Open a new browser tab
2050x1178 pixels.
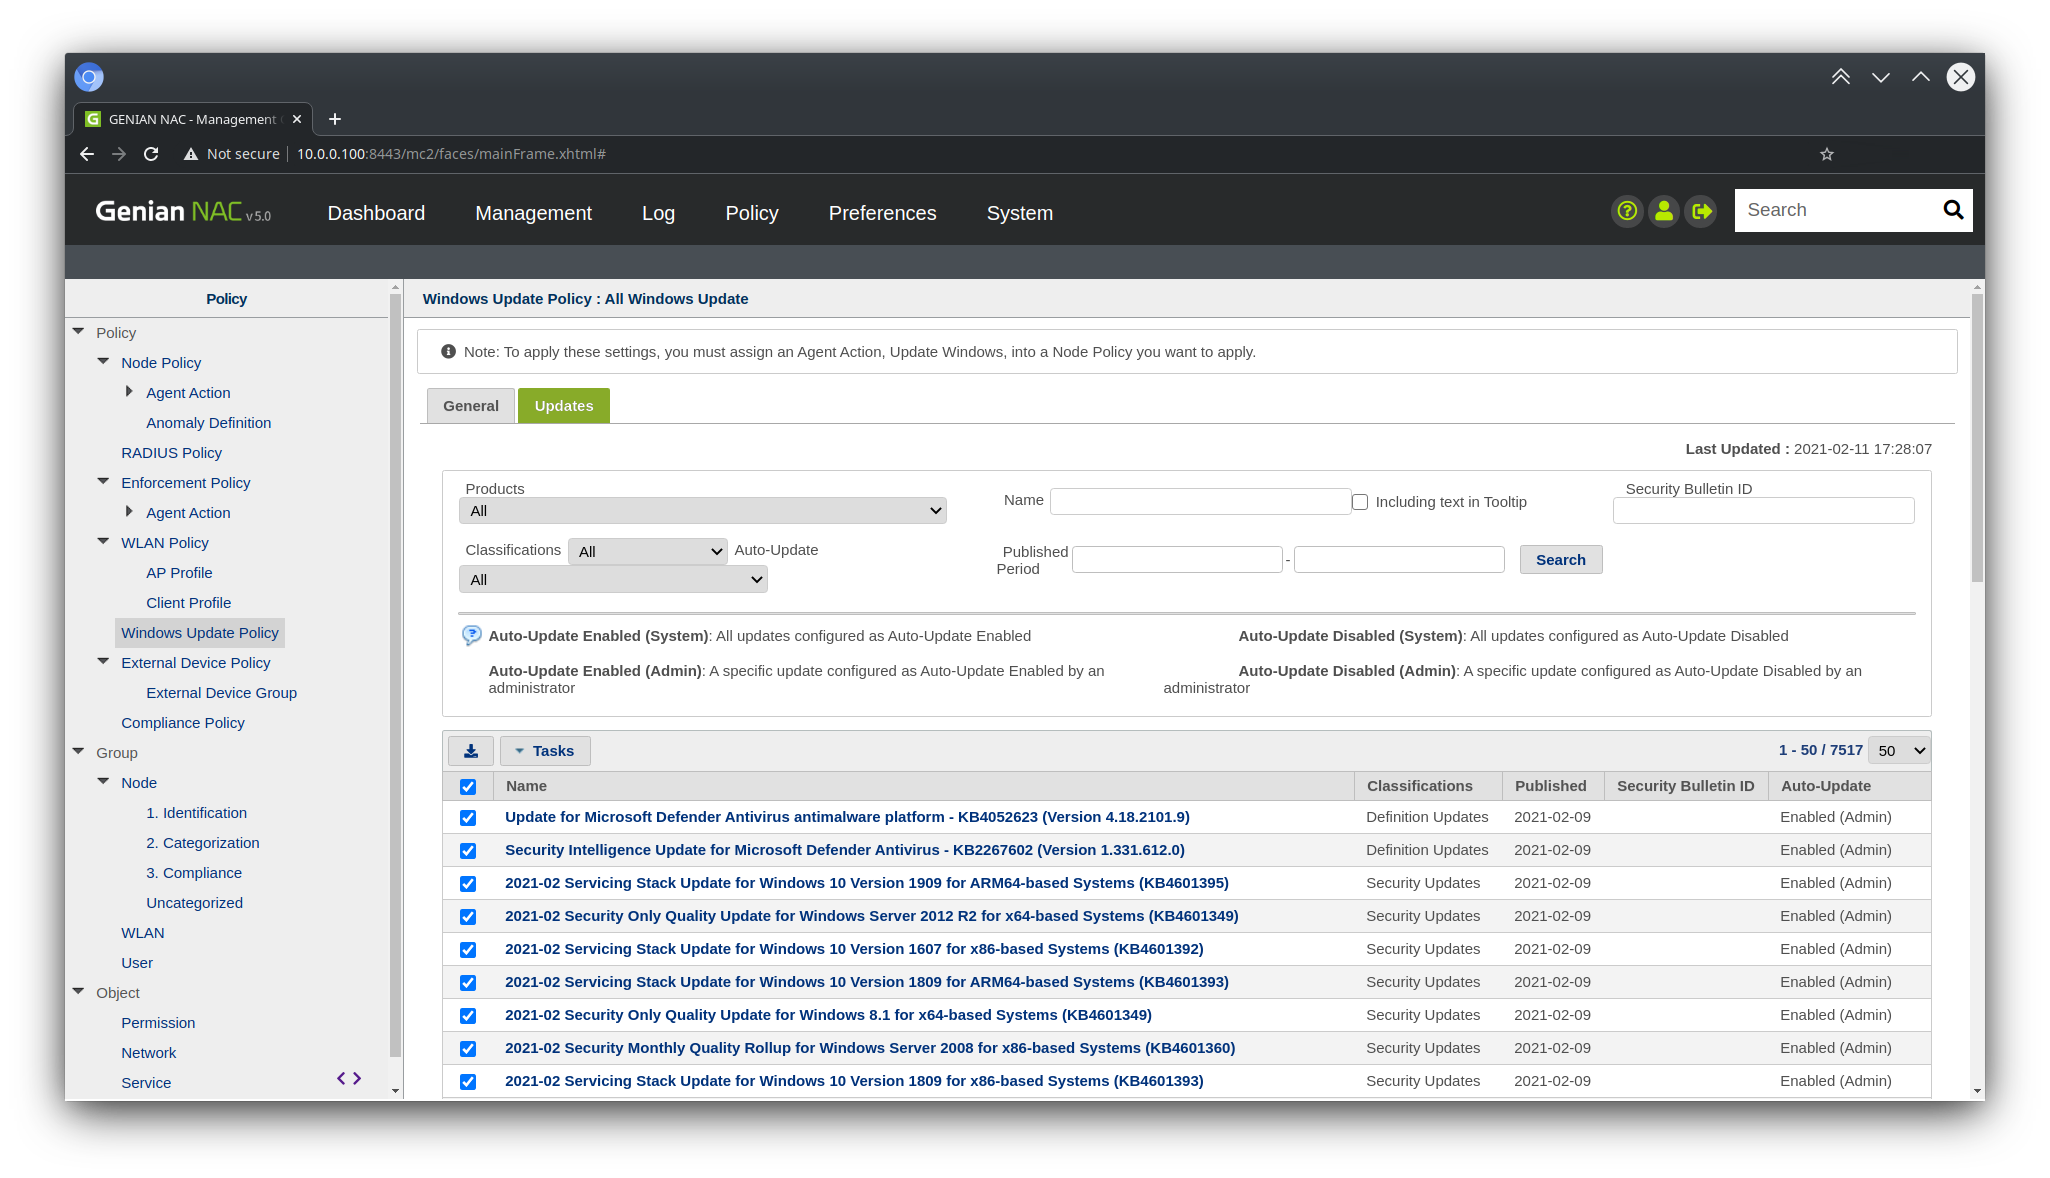pyautogui.click(x=335, y=119)
